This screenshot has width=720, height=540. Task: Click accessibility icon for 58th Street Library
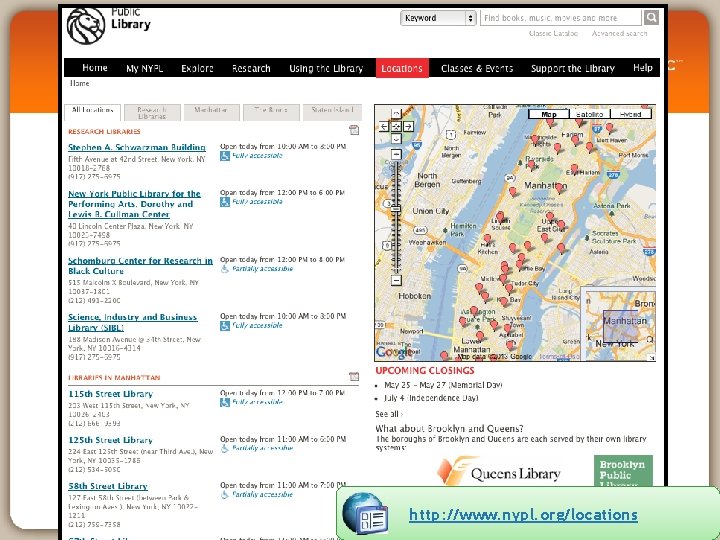point(225,495)
